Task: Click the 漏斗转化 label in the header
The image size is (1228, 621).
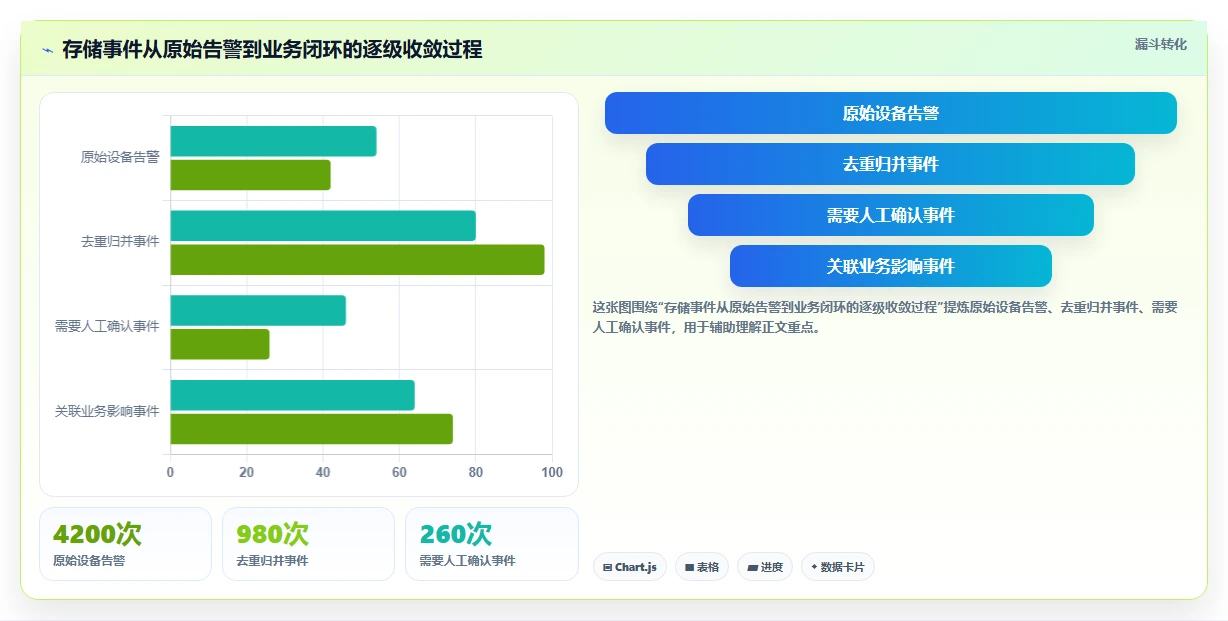Action: point(1161,44)
